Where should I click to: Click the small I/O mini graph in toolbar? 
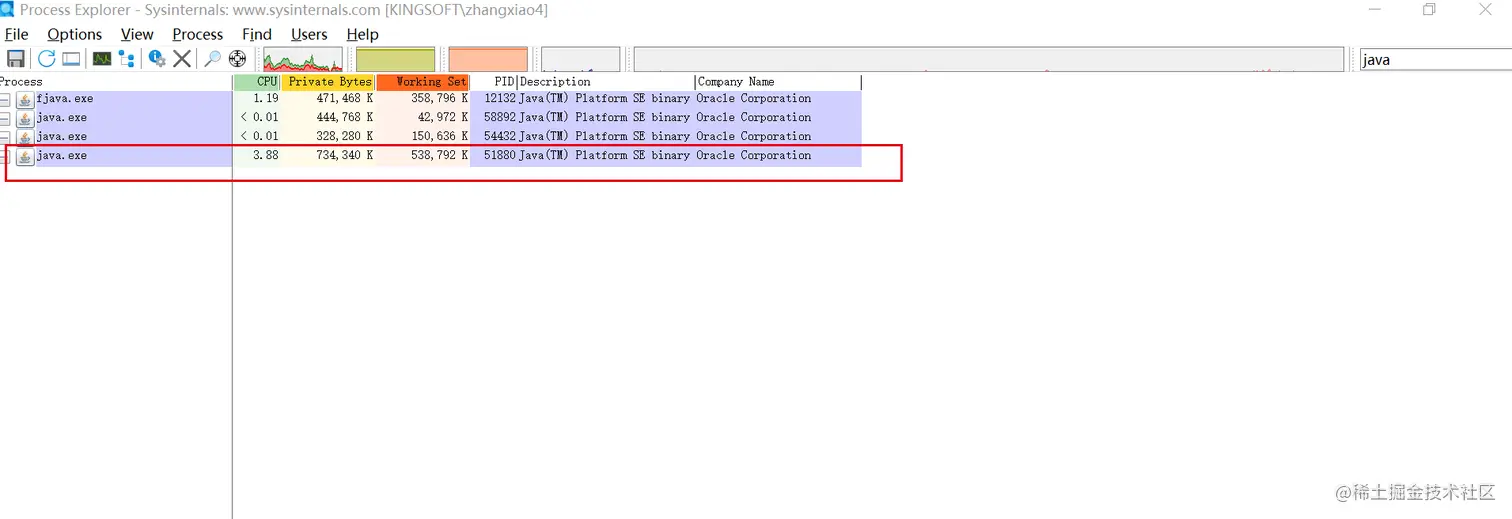tap(581, 59)
